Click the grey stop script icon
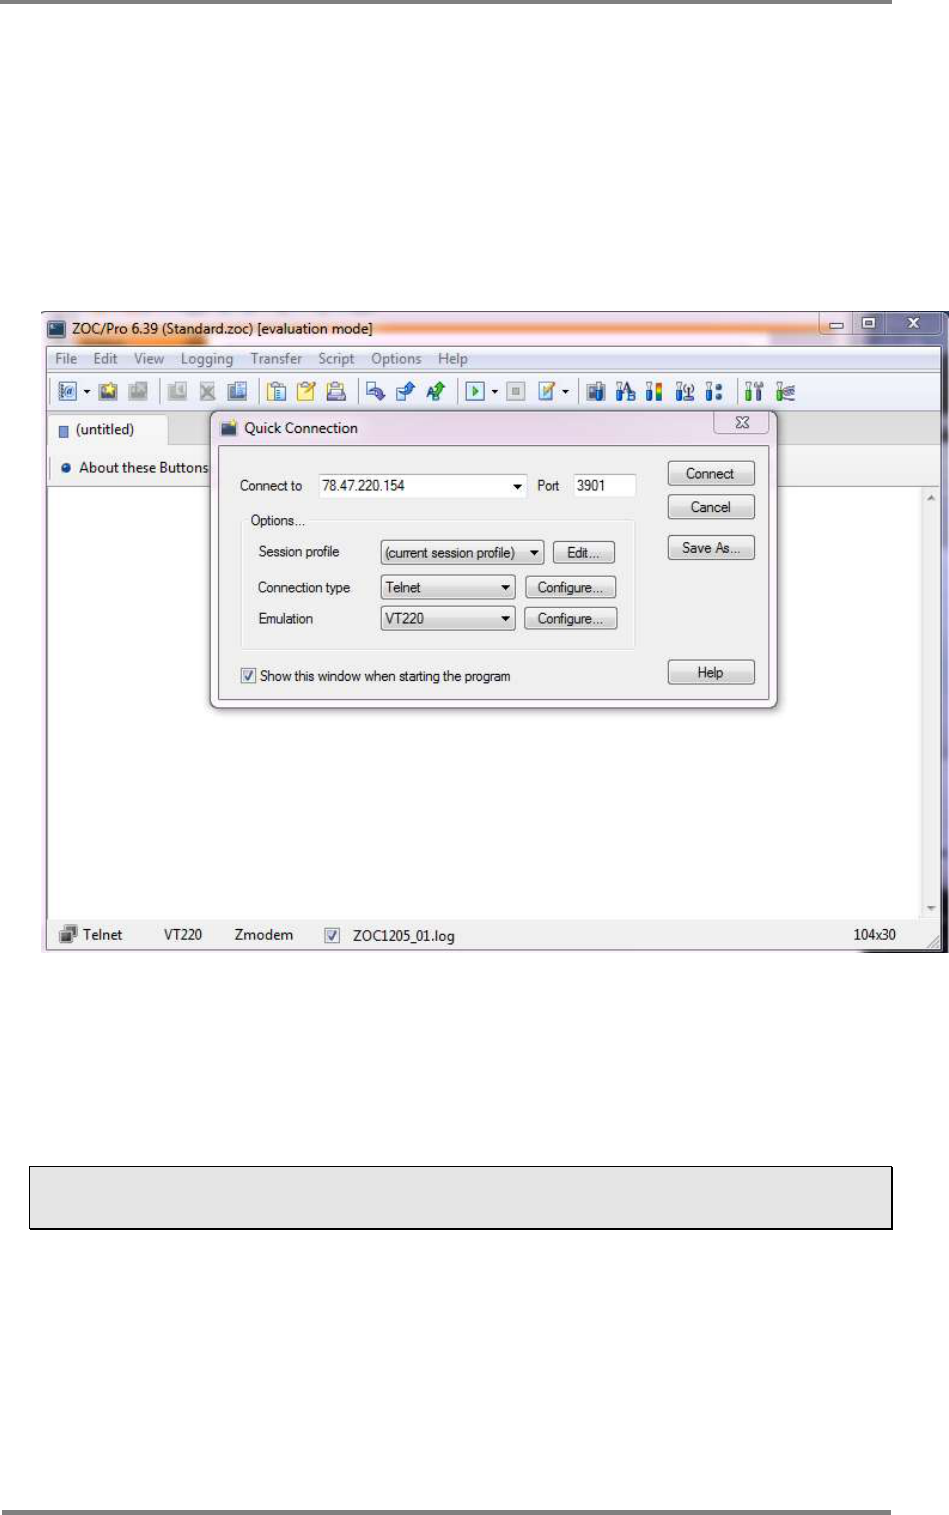The image size is (949, 1515). pos(516,392)
